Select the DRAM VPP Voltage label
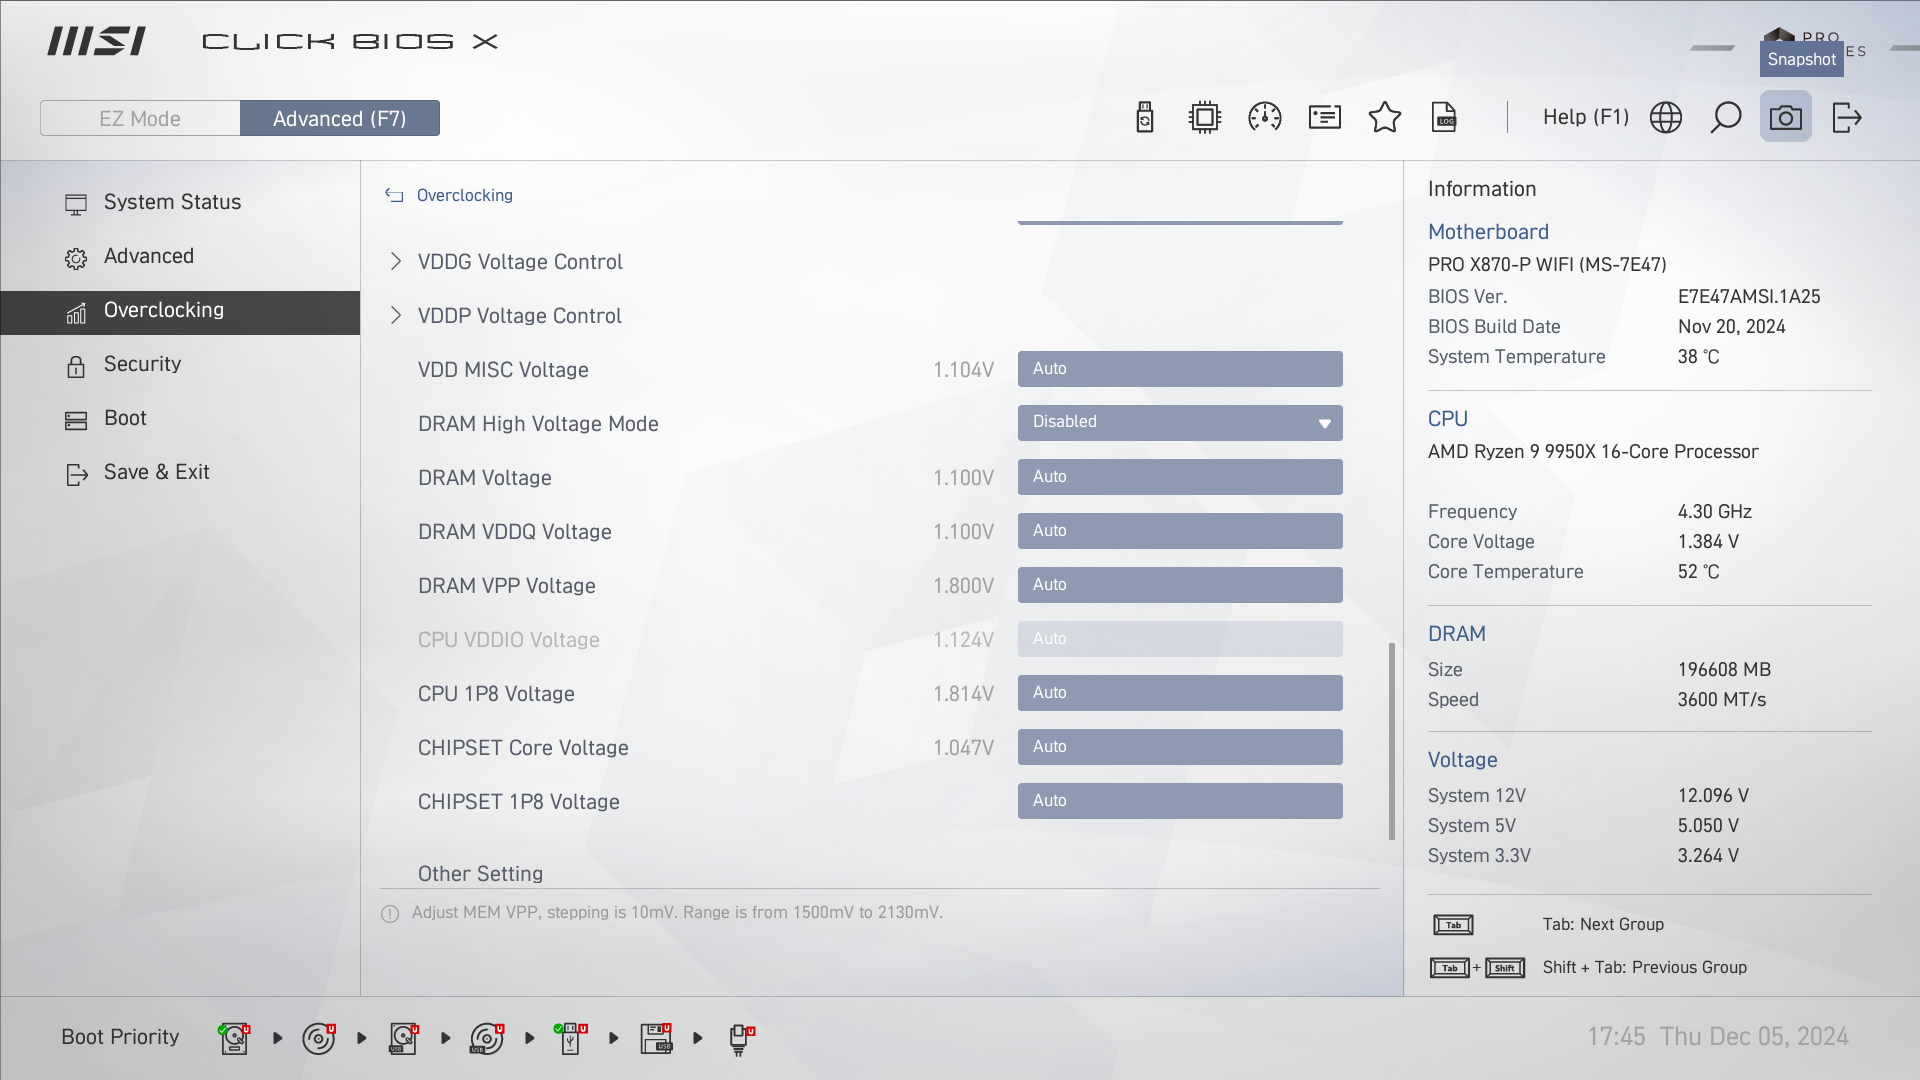This screenshot has height=1080, width=1920. pyautogui.click(x=507, y=586)
